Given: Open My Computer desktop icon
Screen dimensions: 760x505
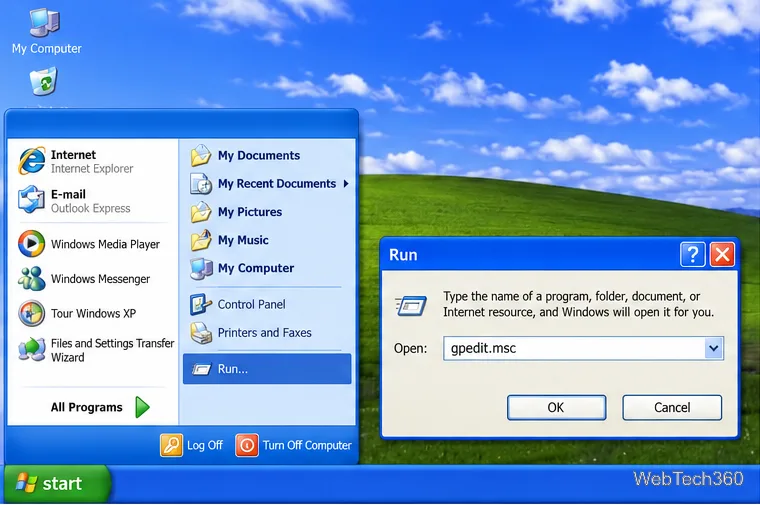Looking at the screenshot, I should 45,22.
